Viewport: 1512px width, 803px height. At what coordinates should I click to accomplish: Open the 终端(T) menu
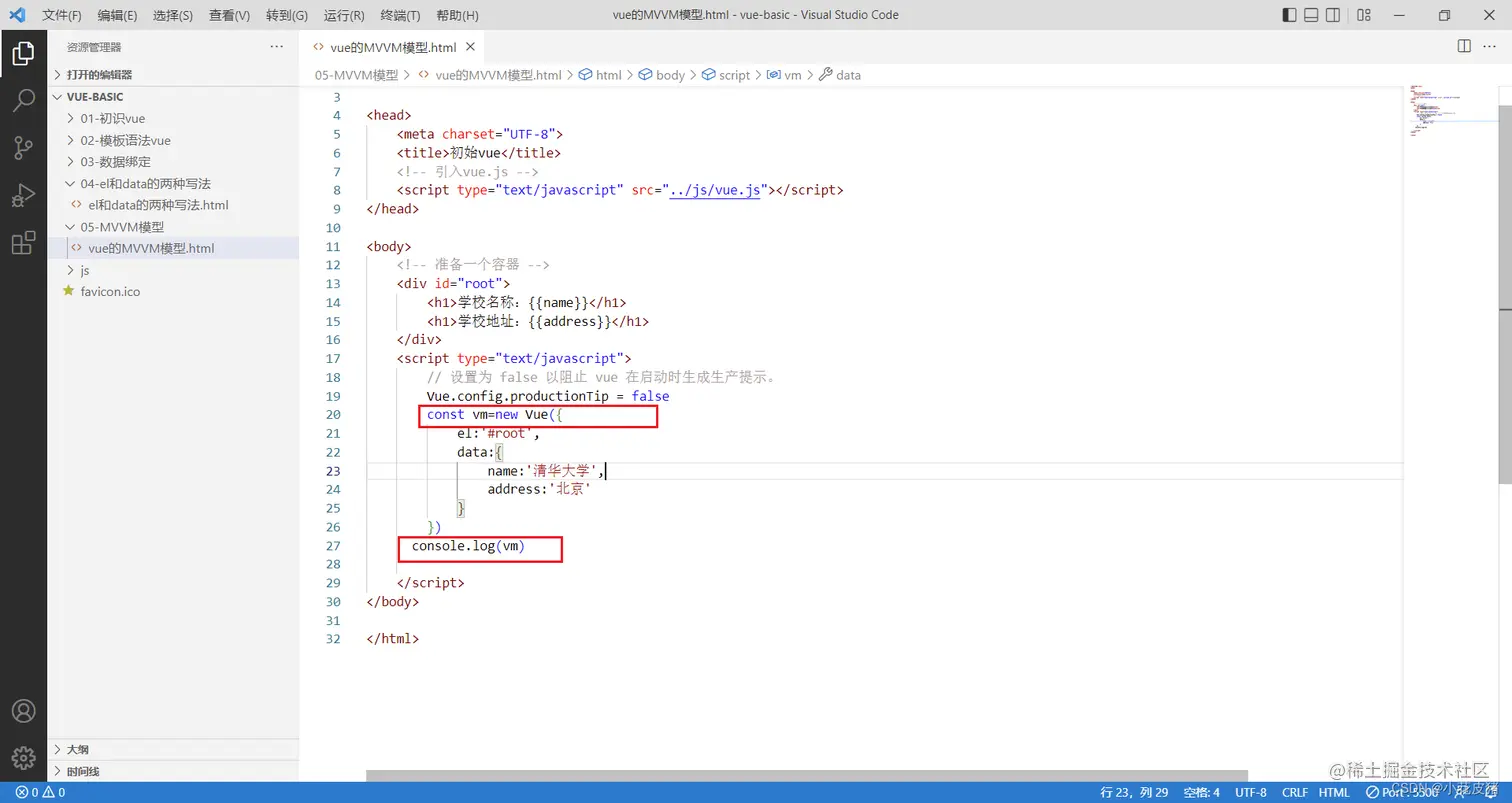click(x=400, y=15)
